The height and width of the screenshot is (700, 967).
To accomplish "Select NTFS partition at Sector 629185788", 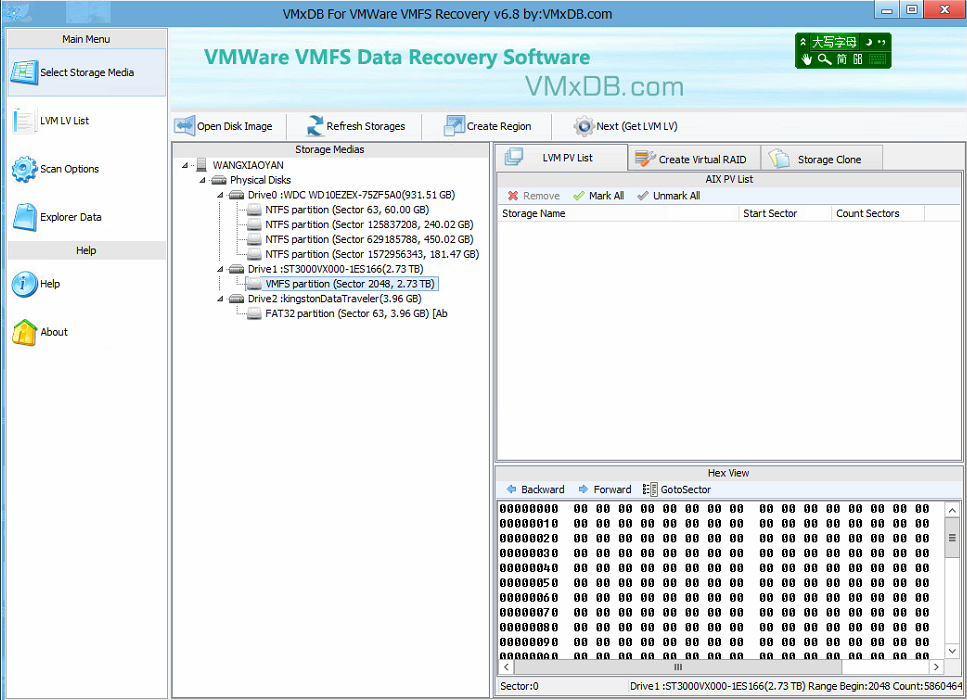I will point(369,239).
